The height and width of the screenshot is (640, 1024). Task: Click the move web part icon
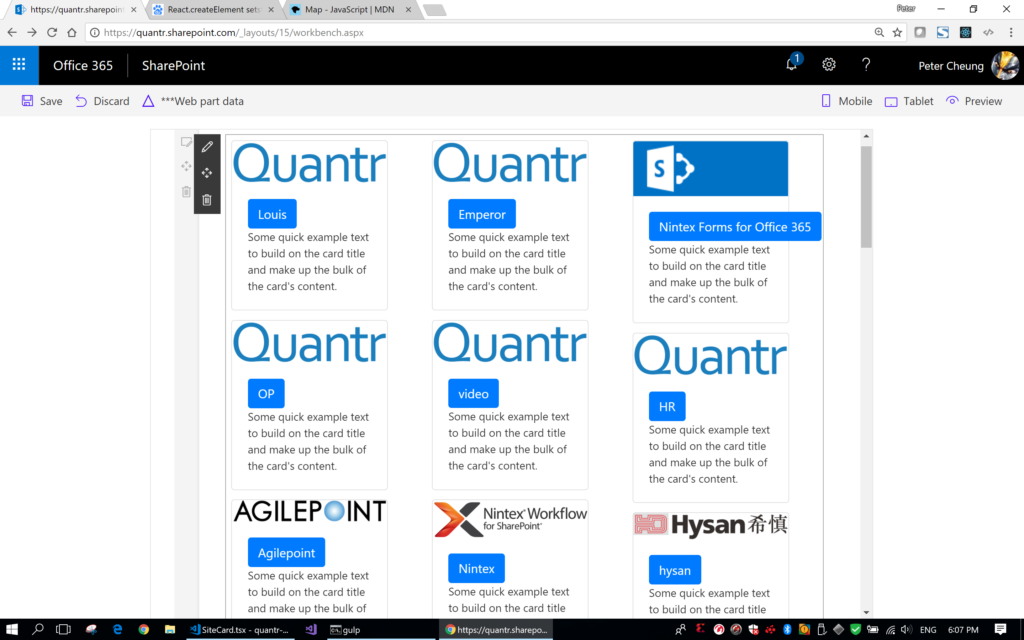[x=207, y=173]
